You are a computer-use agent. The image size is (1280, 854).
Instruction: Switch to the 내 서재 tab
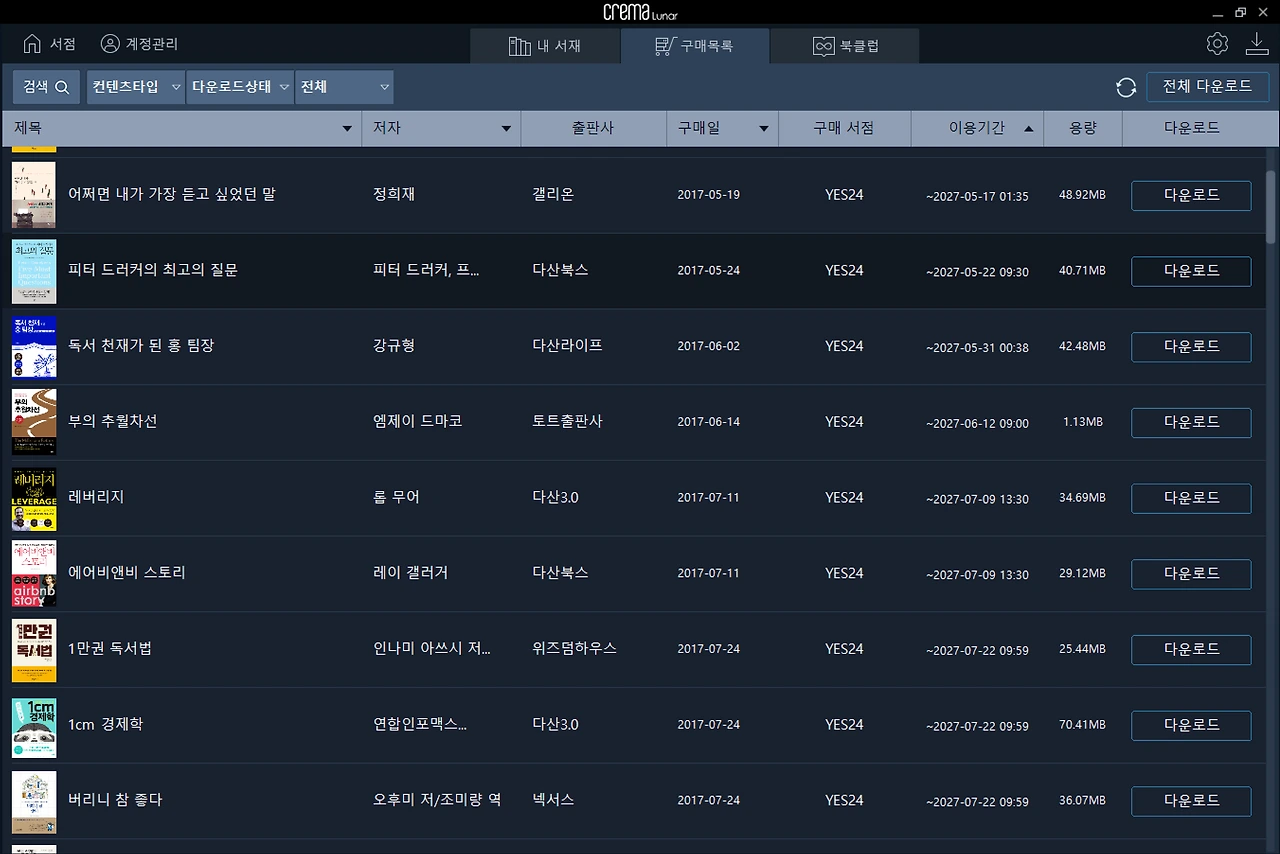545,46
